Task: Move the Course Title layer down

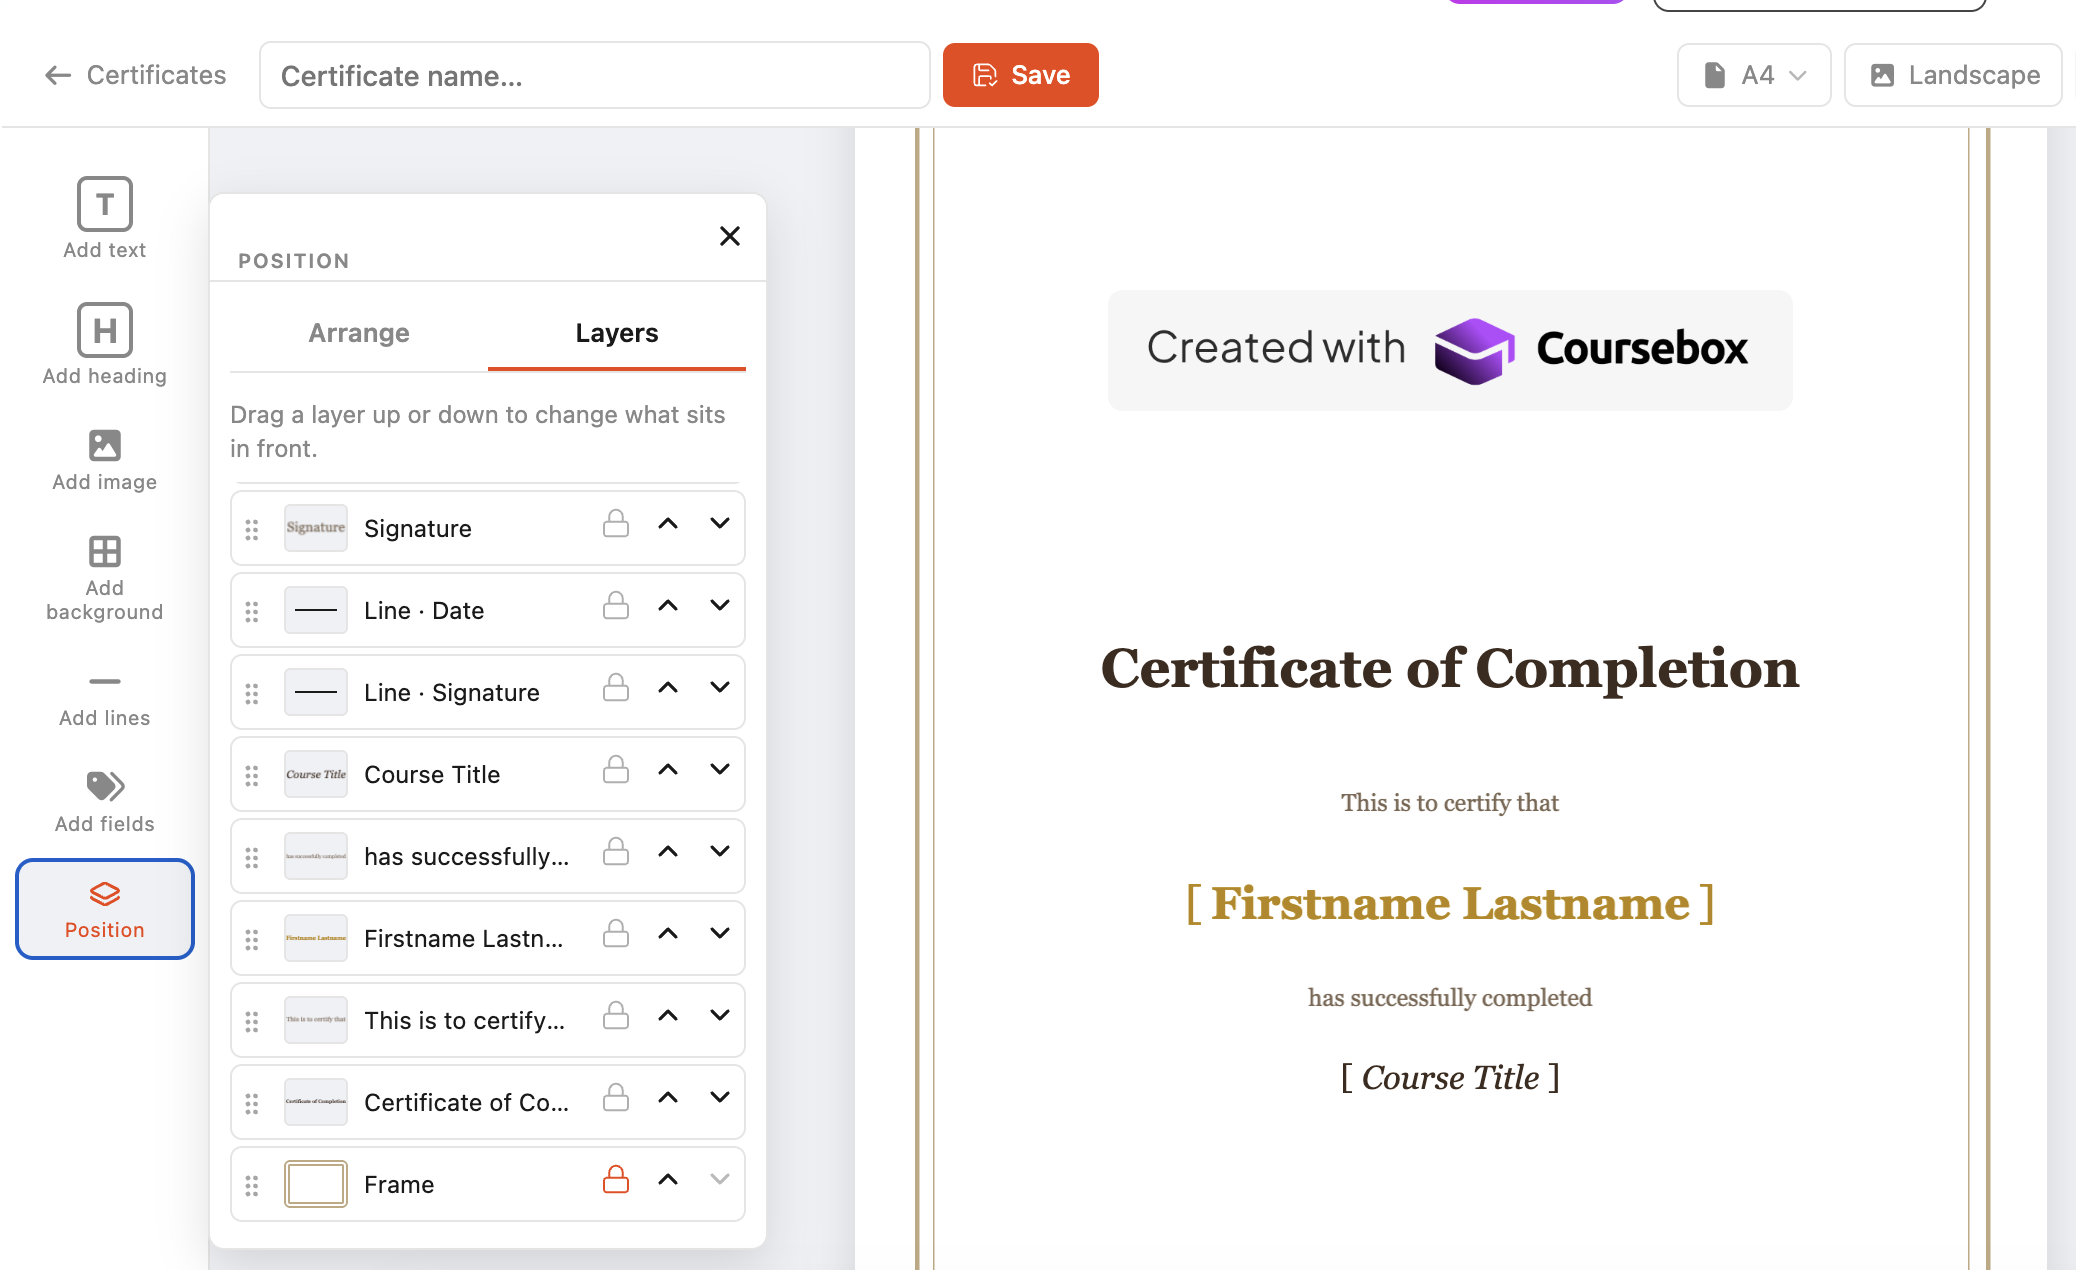Action: tap(720, 770)
